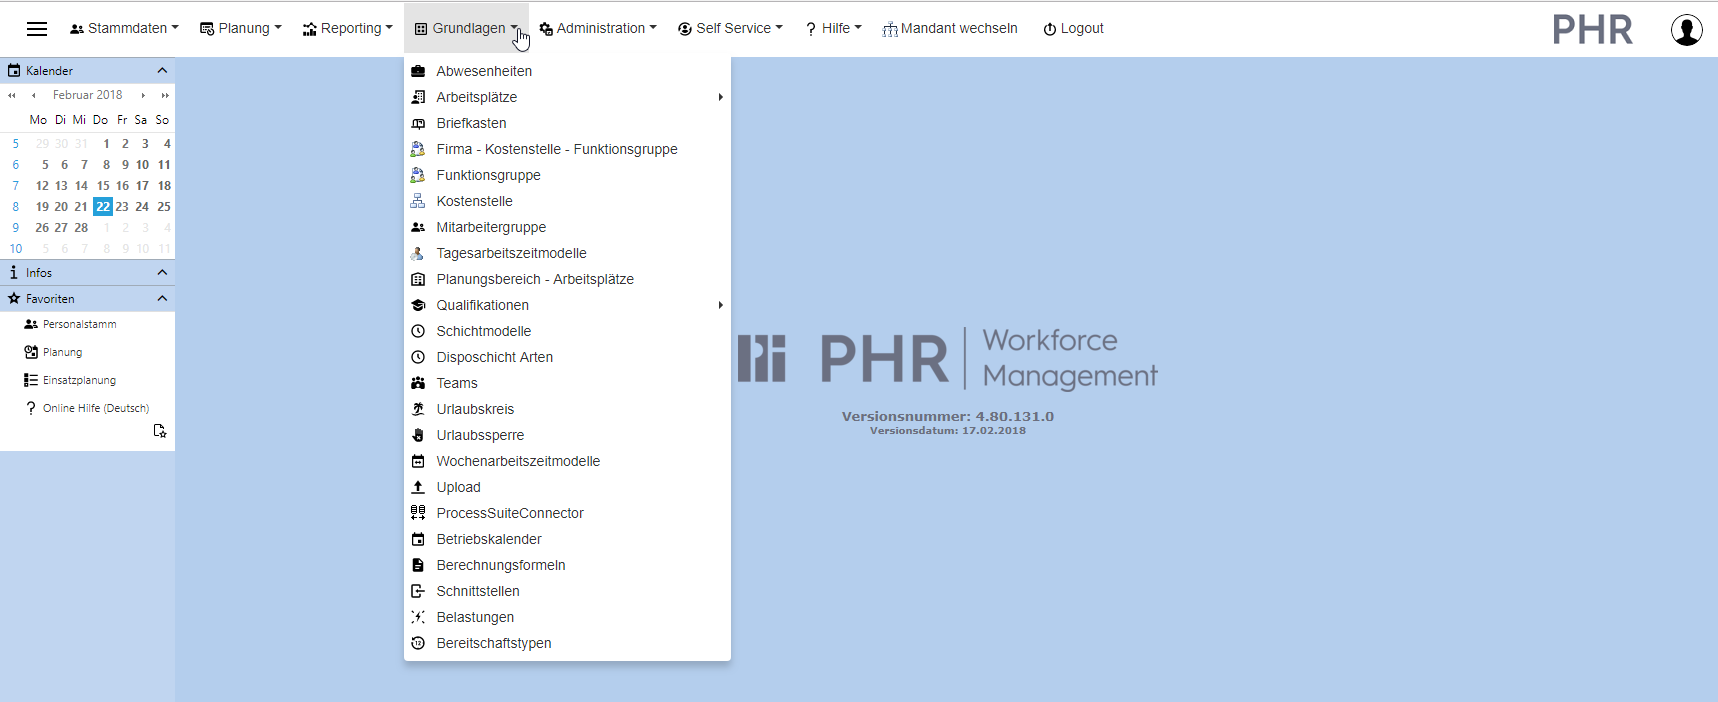
Task: Click the PHR logo in header
Action: pyautogui.click(x=1593, y=30)
